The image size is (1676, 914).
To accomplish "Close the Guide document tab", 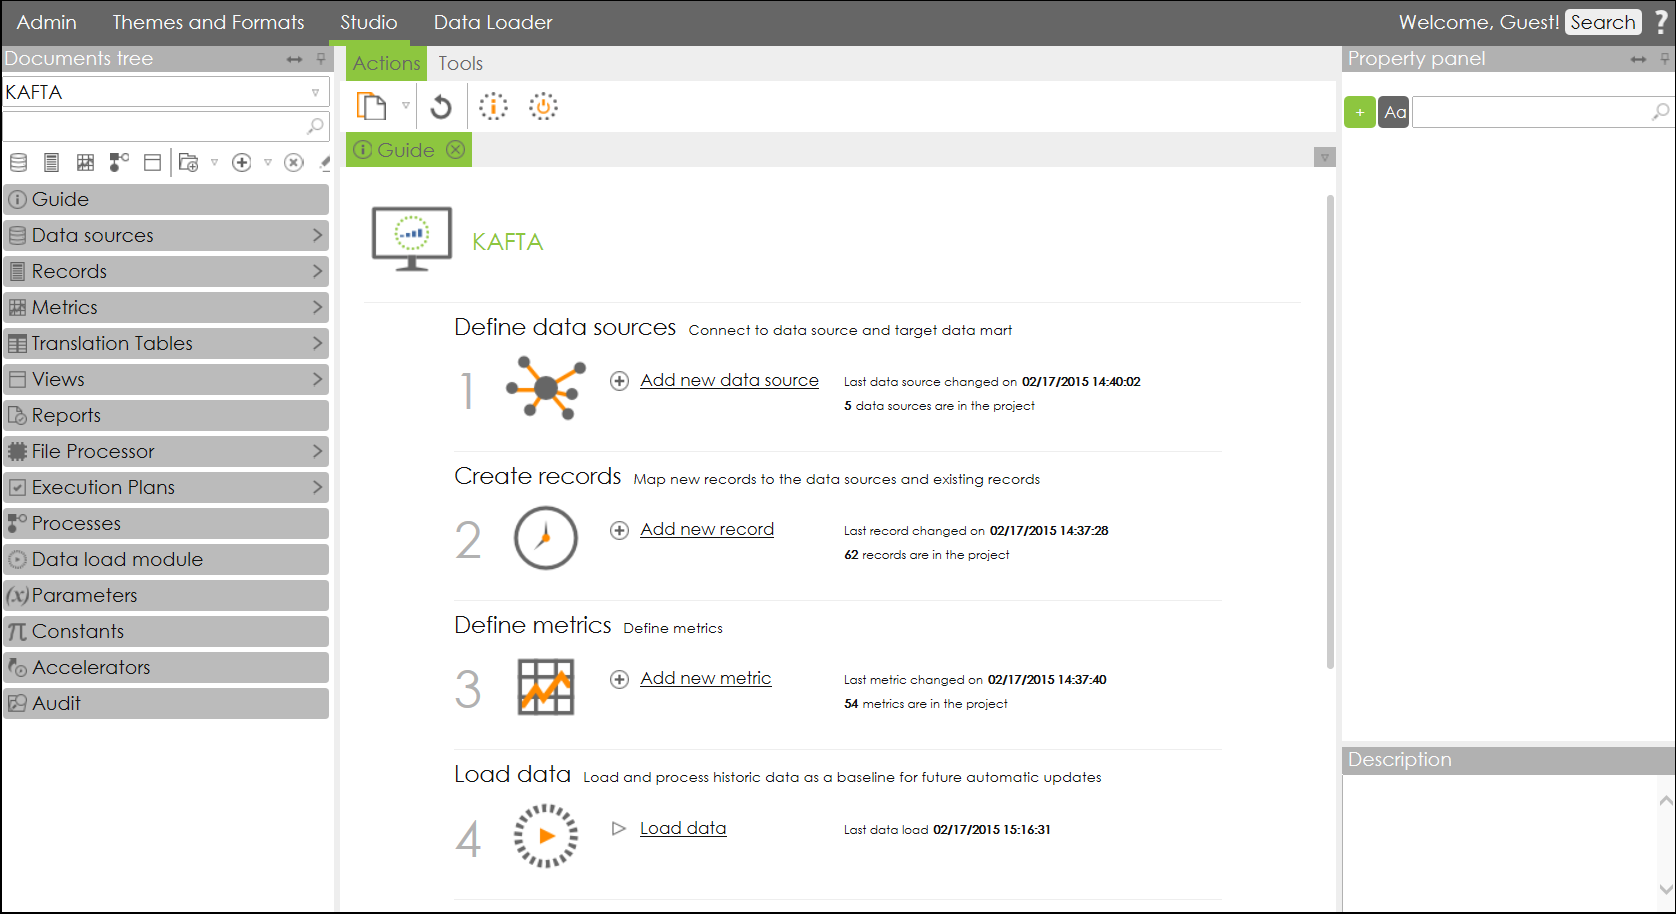I will (x=456, y=150).
